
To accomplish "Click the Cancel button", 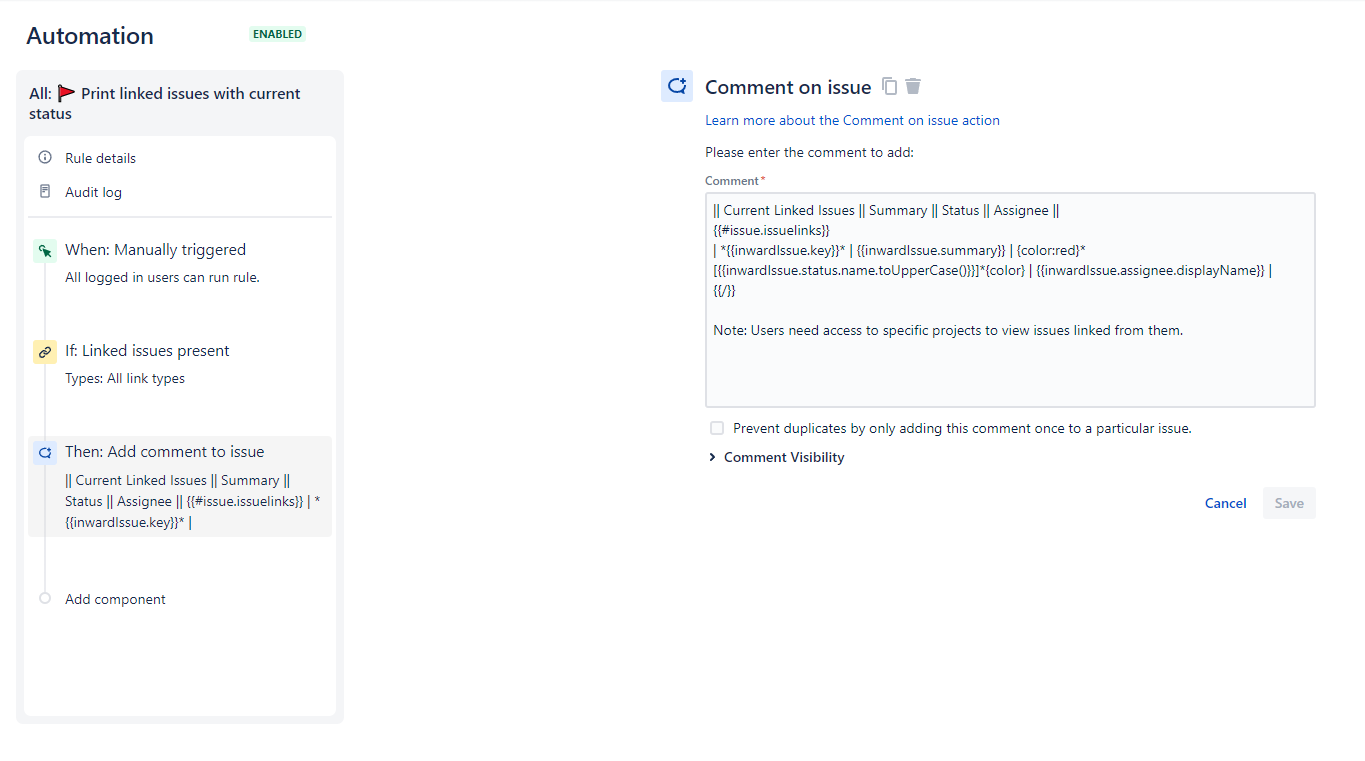I will pos(1225,503).
